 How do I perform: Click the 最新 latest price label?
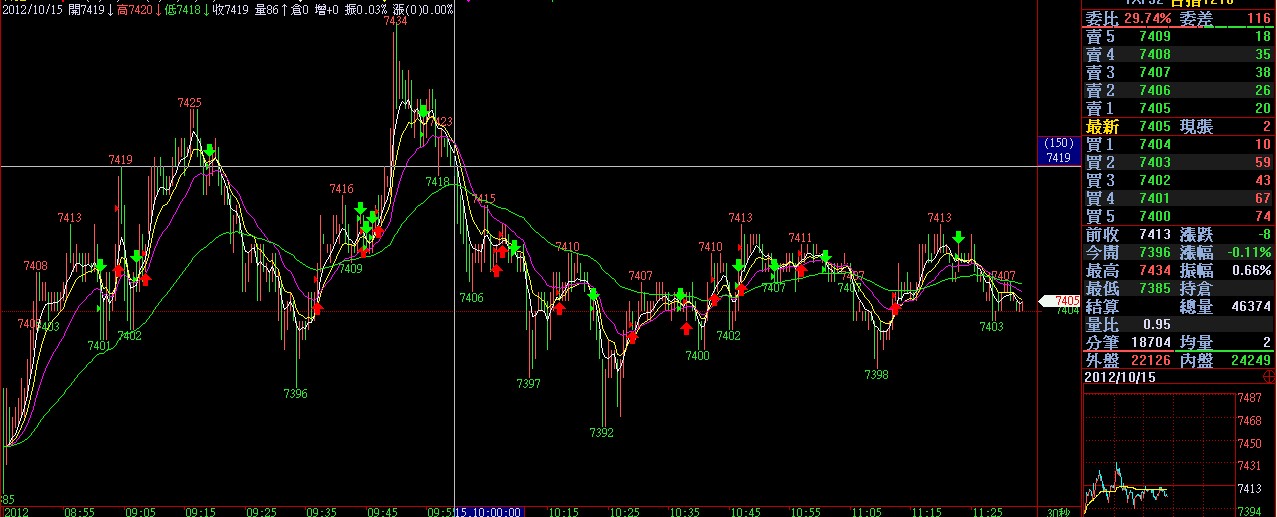[x=1101, y=126]
